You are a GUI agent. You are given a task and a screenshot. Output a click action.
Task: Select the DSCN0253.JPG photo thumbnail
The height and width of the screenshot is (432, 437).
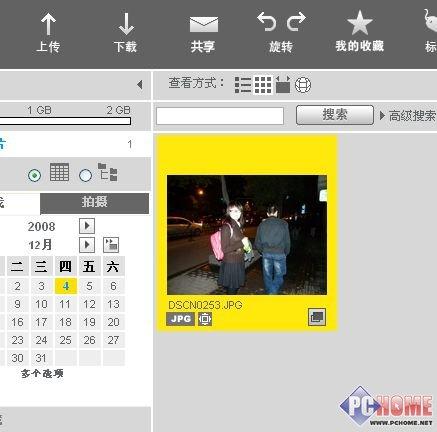(x=247, y=235)
